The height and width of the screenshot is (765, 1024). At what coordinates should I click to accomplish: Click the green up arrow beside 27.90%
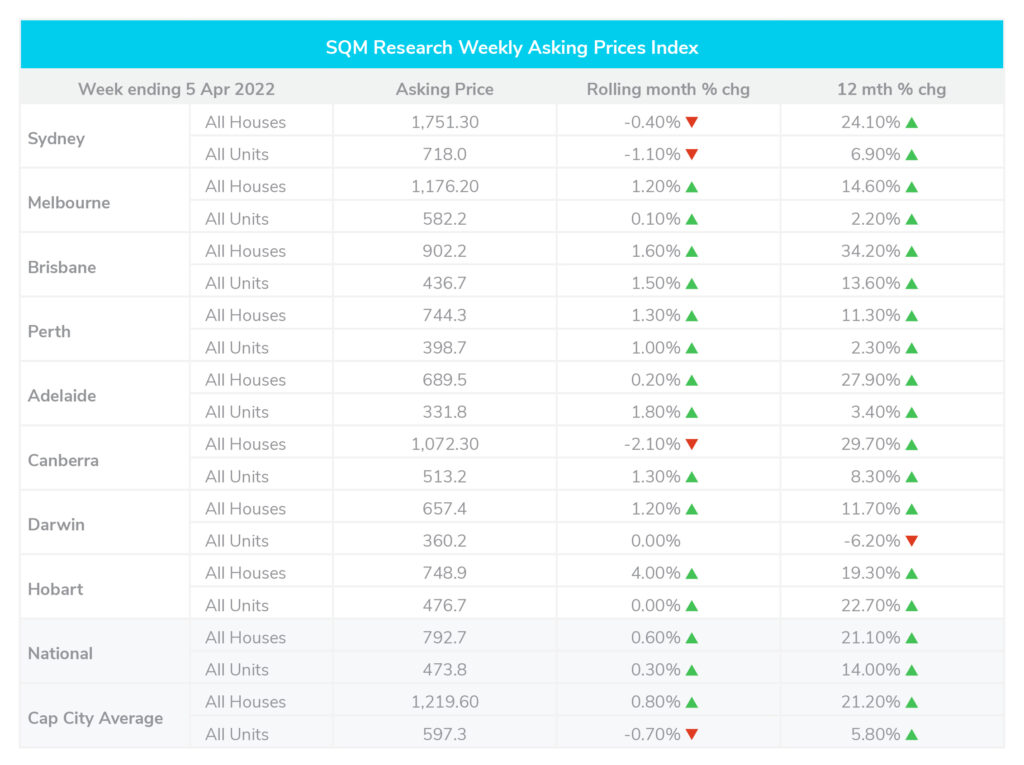coord(912,380)
